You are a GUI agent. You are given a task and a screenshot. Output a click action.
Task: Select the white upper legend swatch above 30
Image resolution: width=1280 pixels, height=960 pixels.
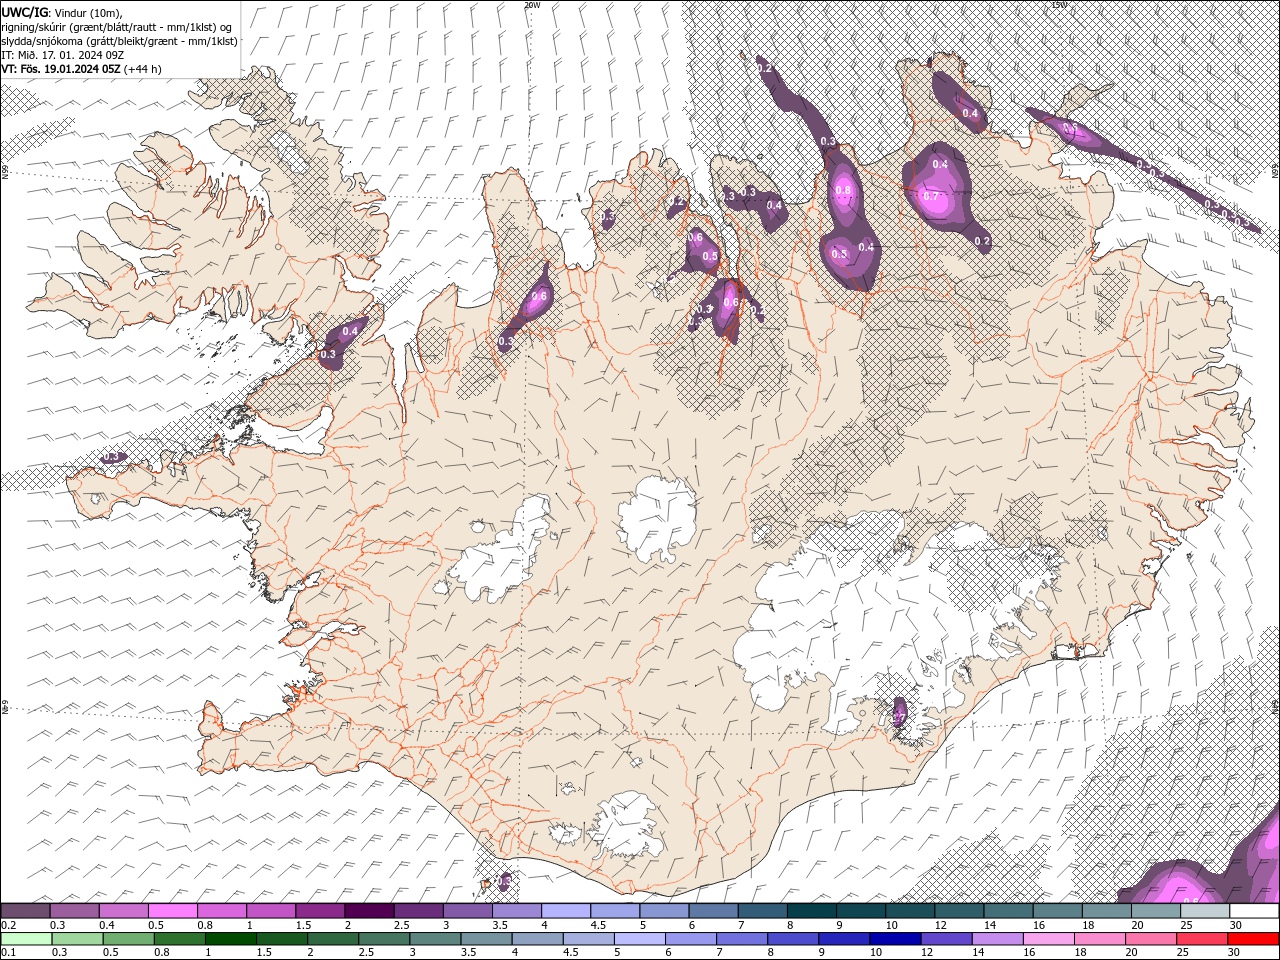(1255, 910)
